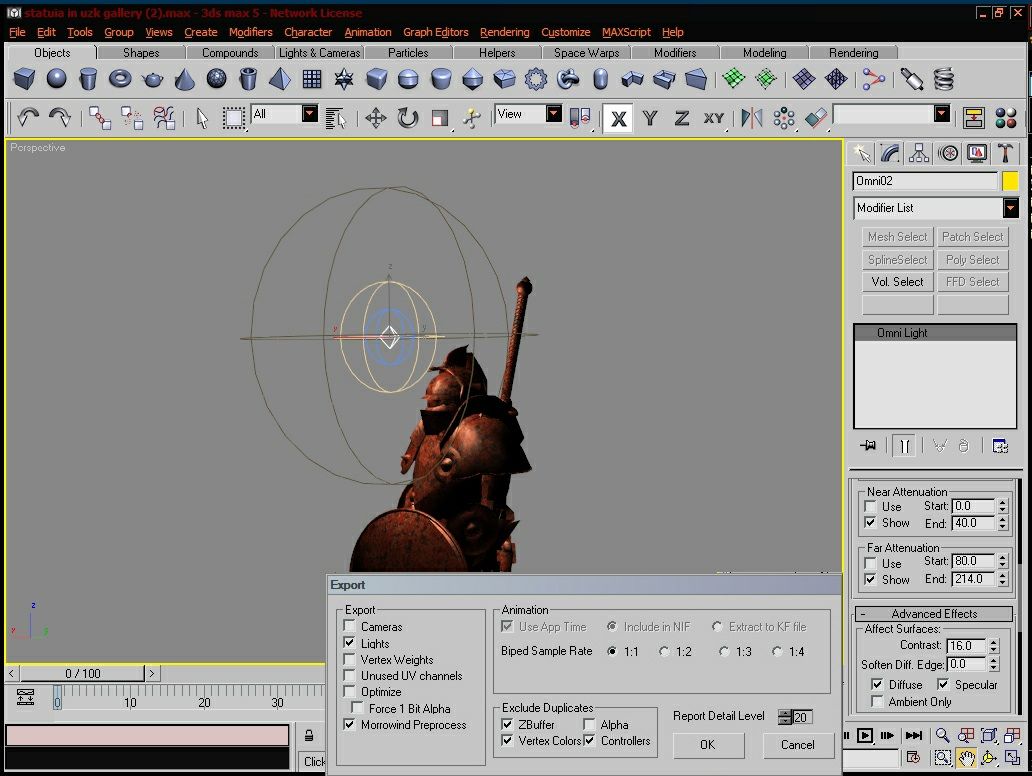Toggle Optimize export checkbox
Image resolution: width=1032 pixels, height=776 pixels.
tap(349, 691)
